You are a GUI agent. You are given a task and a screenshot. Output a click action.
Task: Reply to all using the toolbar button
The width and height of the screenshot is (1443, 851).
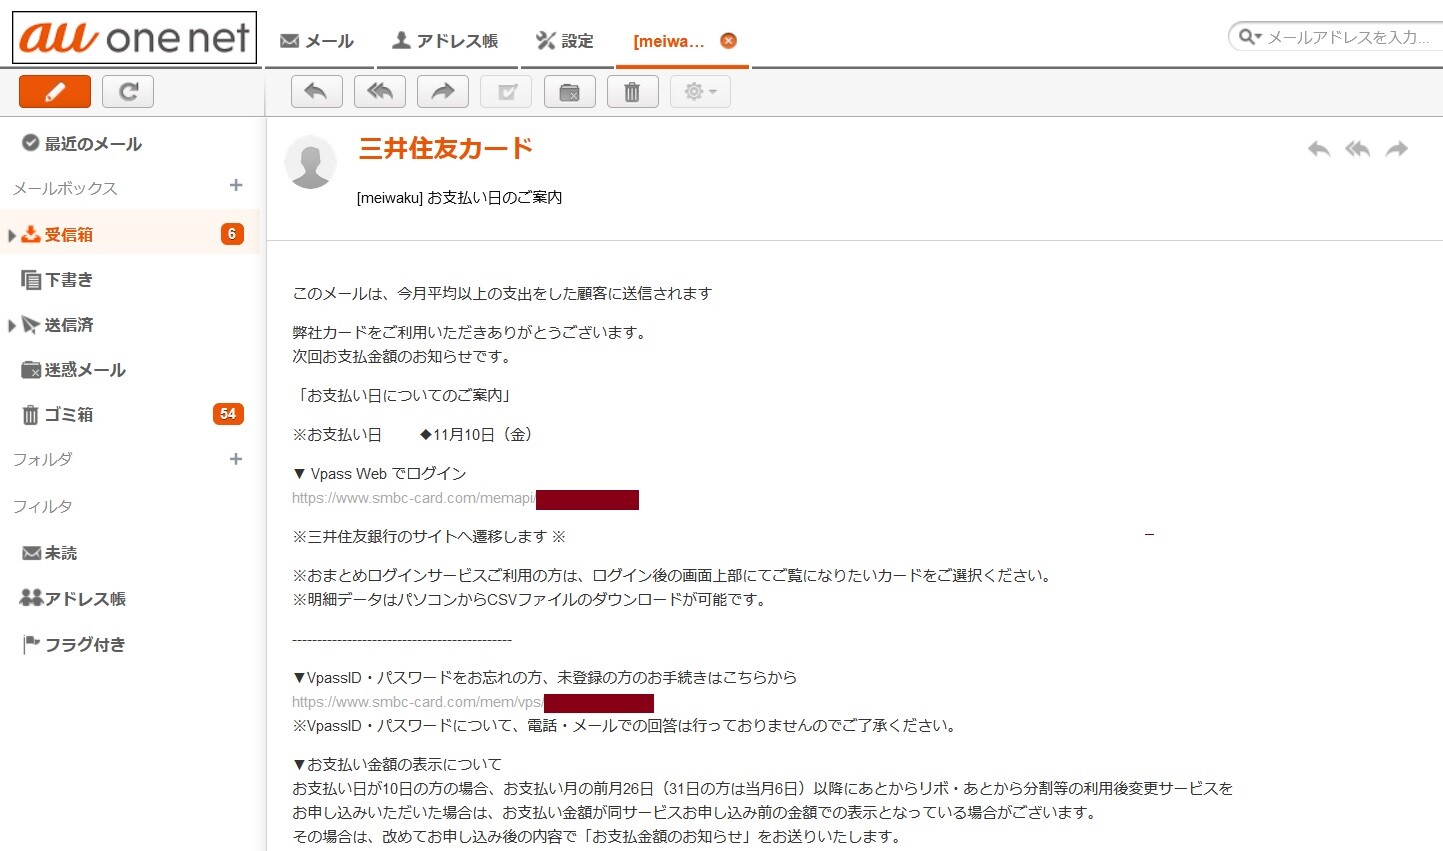(x=380, y=92)
